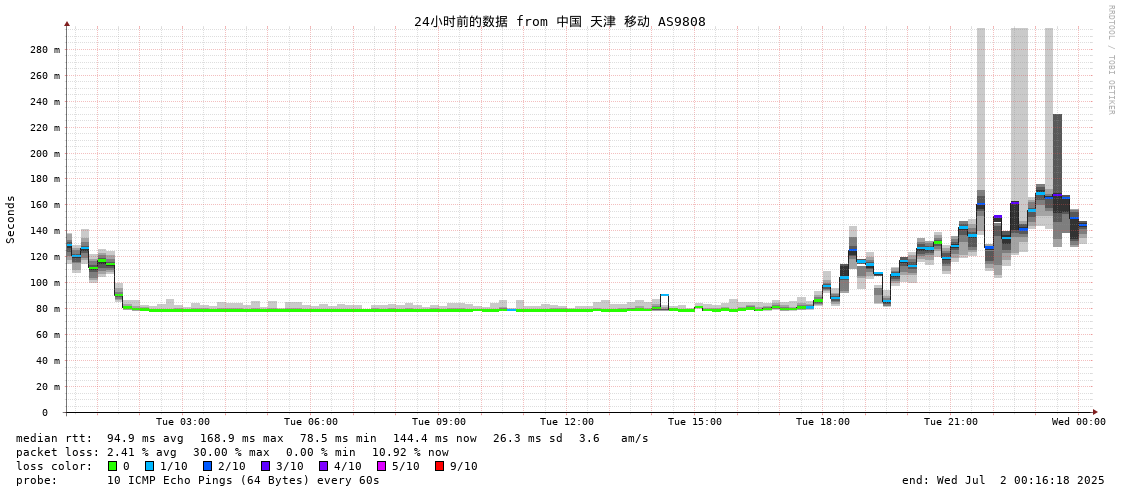Click the Seconds y-axis label
Viewport: 1121px width, 494px height.
(x=11, y=219)
